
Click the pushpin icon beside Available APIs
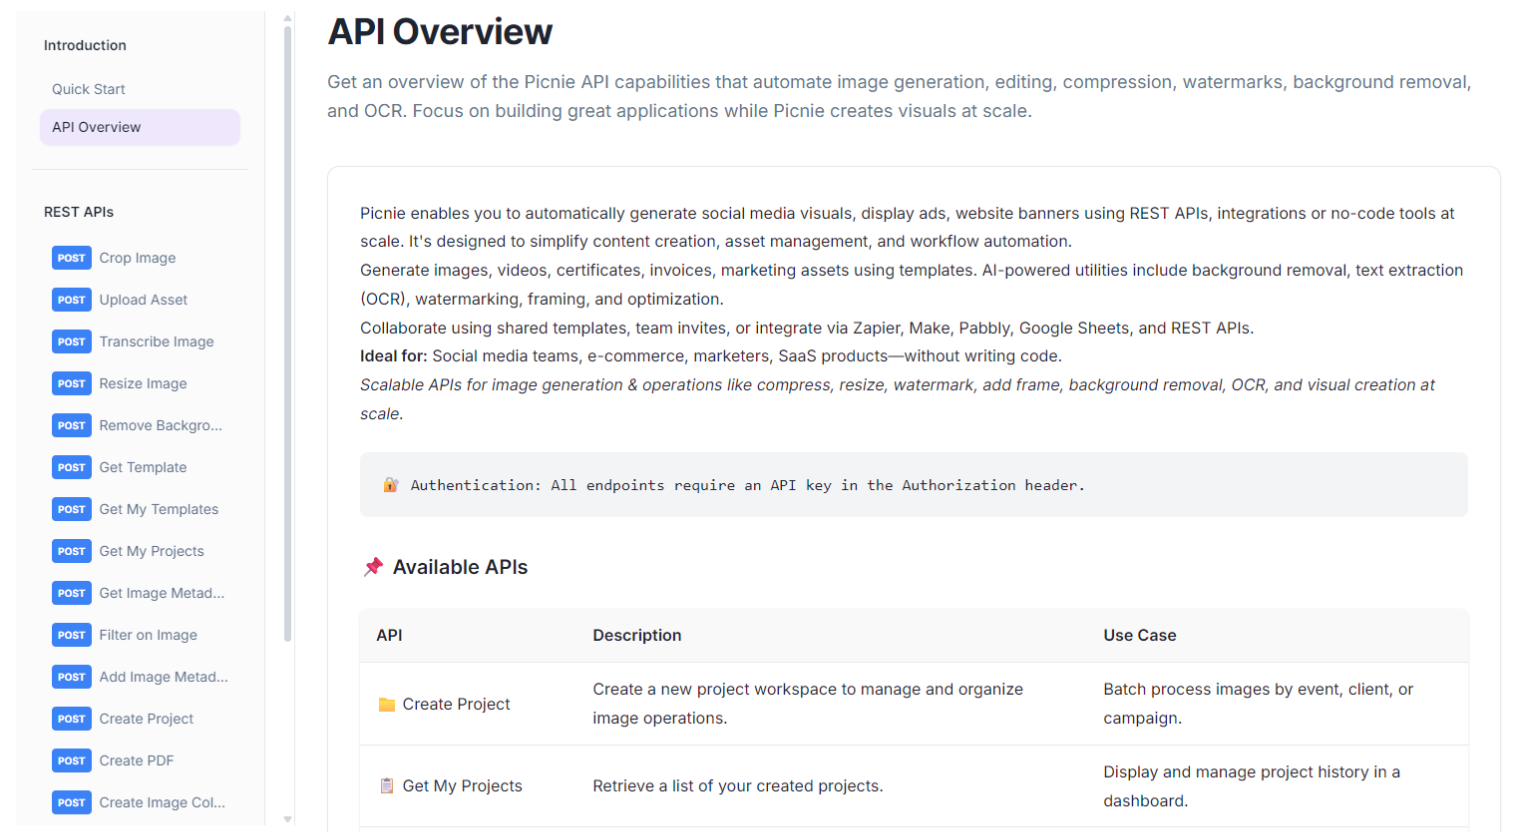(x=374, y=567)
